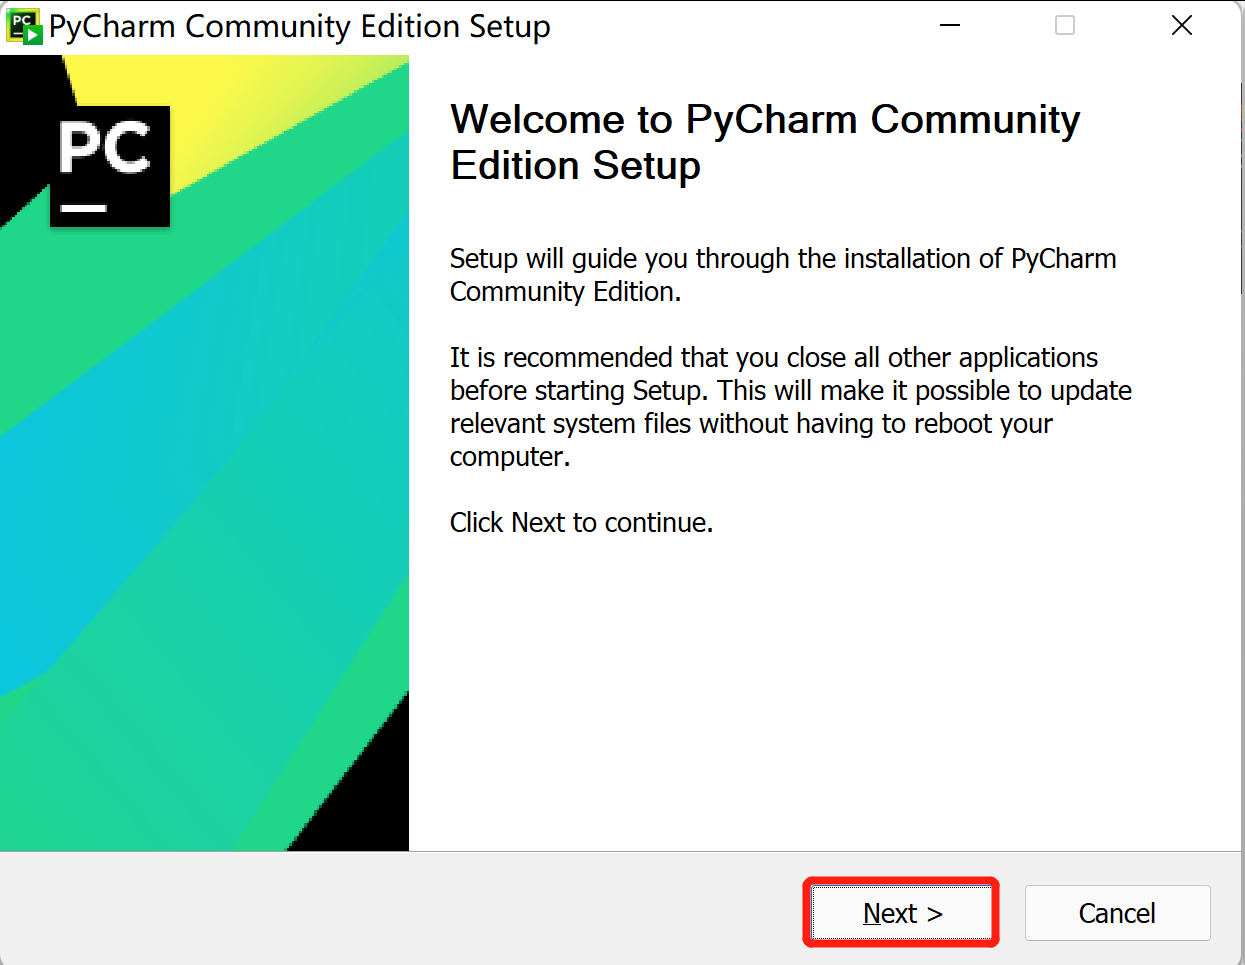
Task: Click the Next button to continue
Action: [x=902, y=913]
